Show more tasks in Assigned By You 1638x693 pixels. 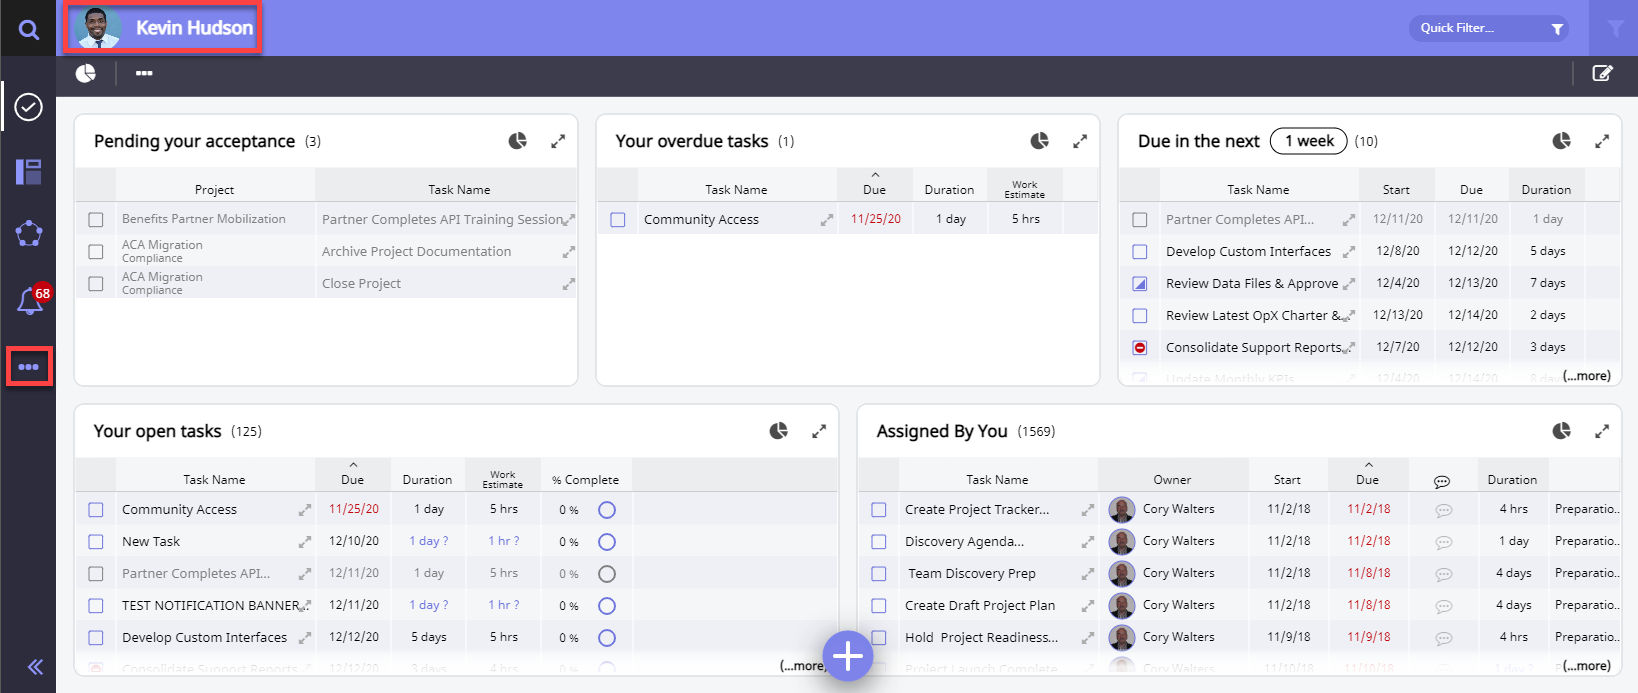point(1588,666)
